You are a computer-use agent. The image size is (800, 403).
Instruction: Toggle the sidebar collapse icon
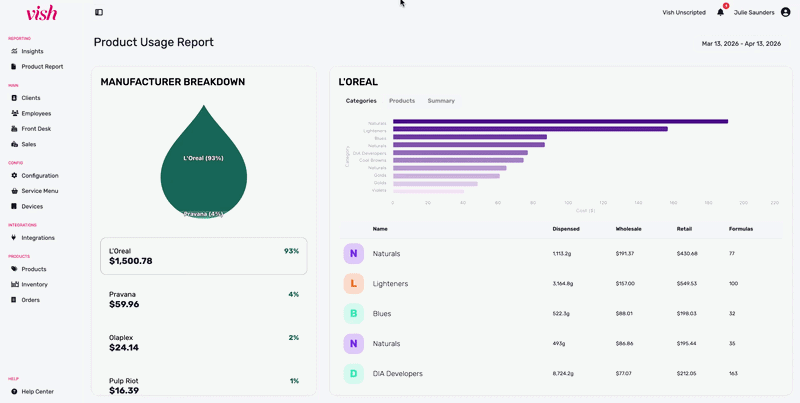(x=99, y=12)
